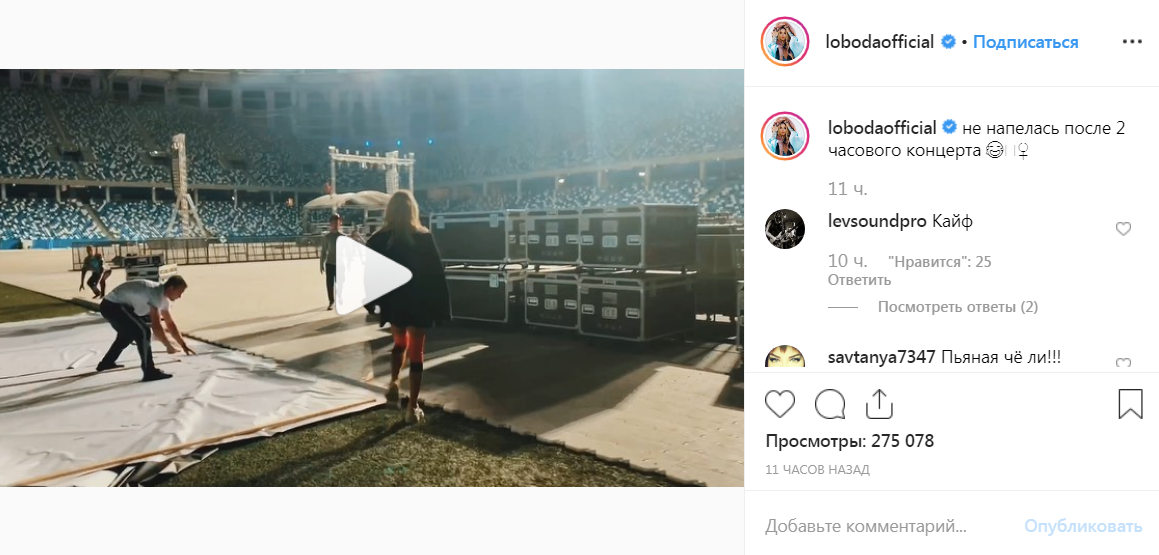Expand replies under levsoundpro comment
Screen dimensions: 1159x555
coord(957,307)
